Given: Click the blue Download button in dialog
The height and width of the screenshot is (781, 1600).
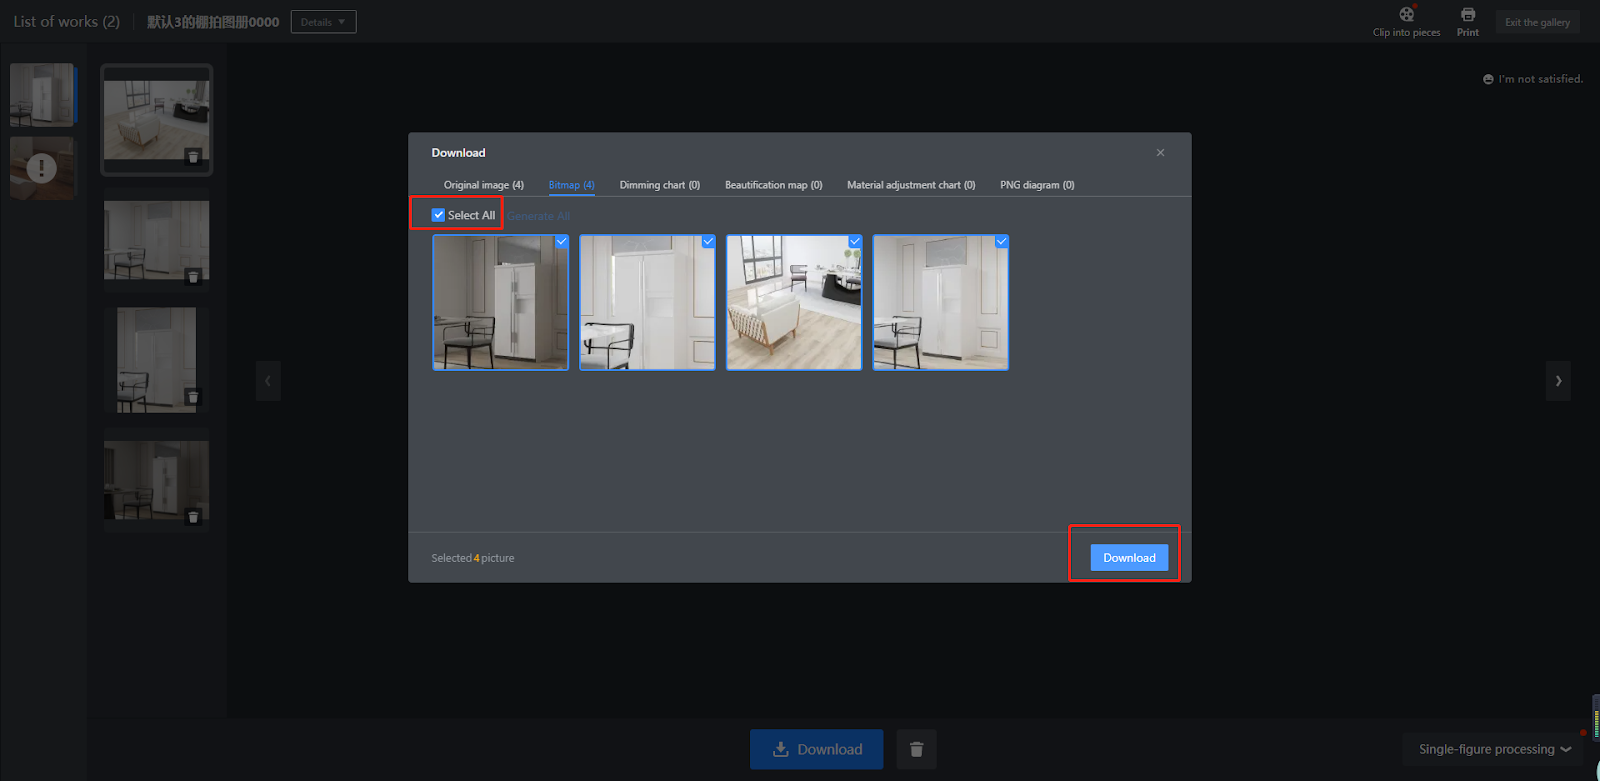Looking at the screenshot, I should point(1129,558).
